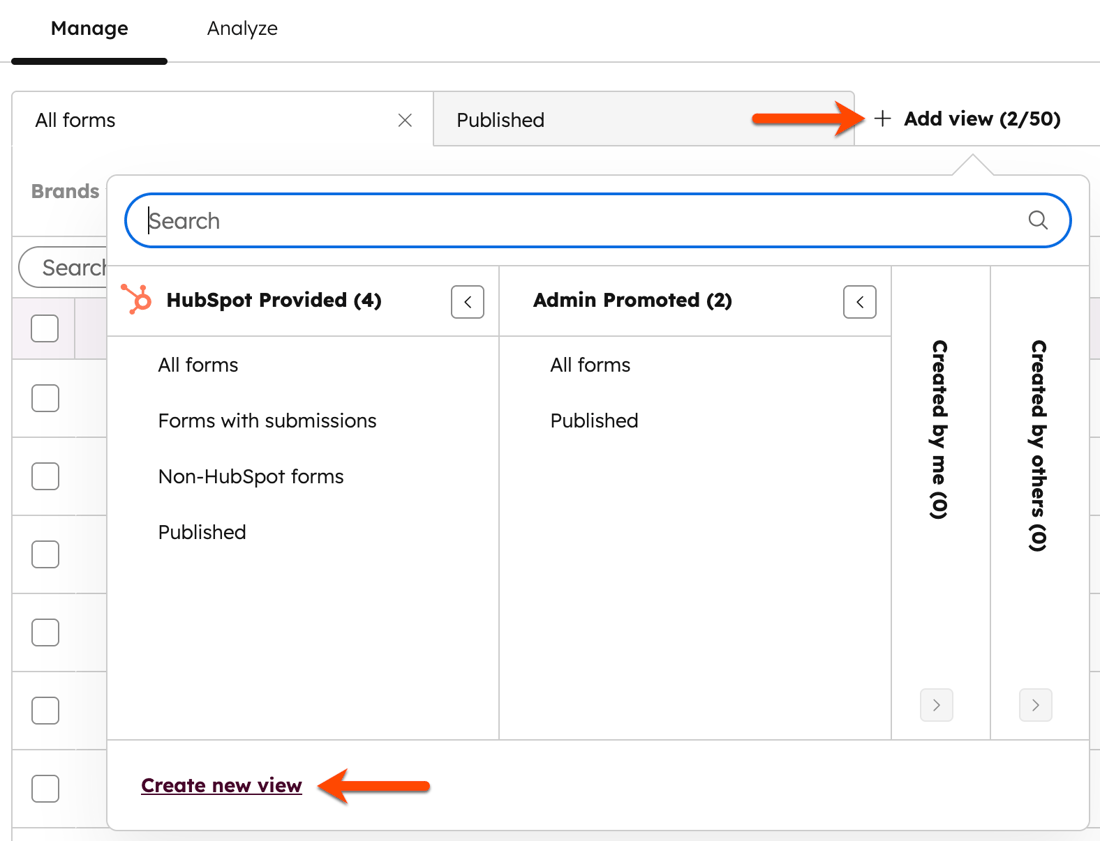Image resolution: width=1100 pixels, height=841 pixels.
Task: Click the Create new view link
Action: click(x=221, y=785)
